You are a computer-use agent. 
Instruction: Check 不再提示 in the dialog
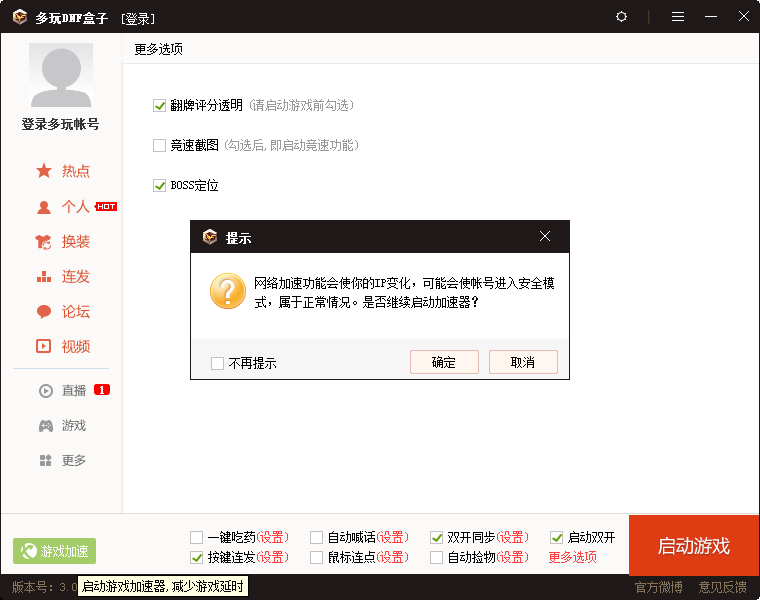pos(217,363)
